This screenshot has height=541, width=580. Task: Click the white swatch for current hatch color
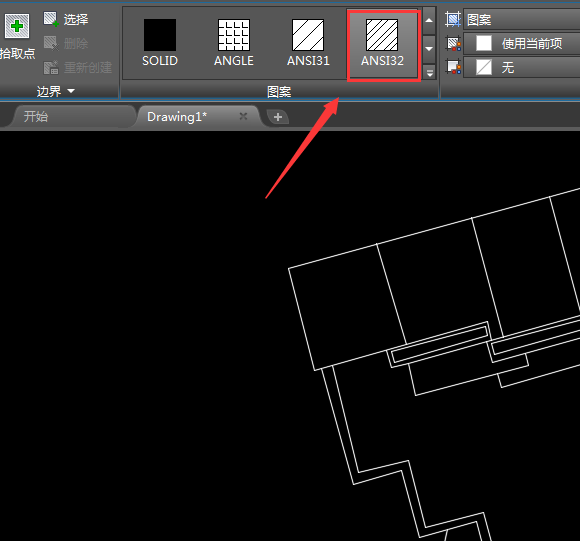(x=484, y=43)
